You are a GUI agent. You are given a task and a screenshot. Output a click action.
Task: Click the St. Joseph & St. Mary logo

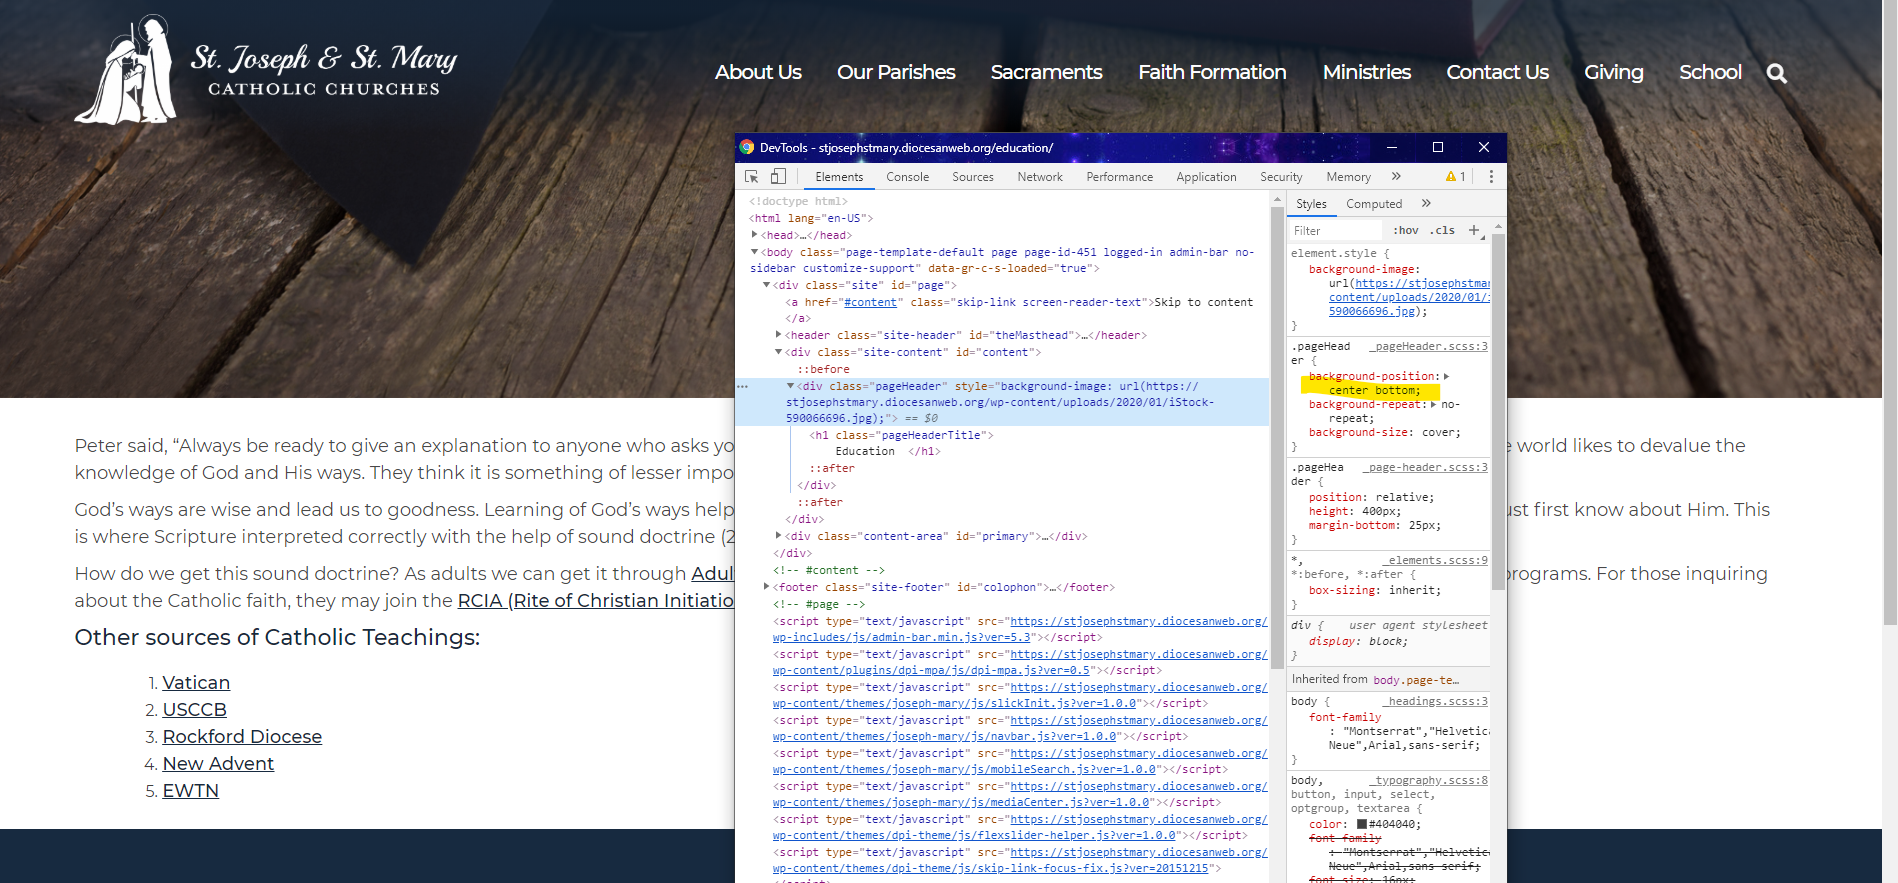click(266, 70)
